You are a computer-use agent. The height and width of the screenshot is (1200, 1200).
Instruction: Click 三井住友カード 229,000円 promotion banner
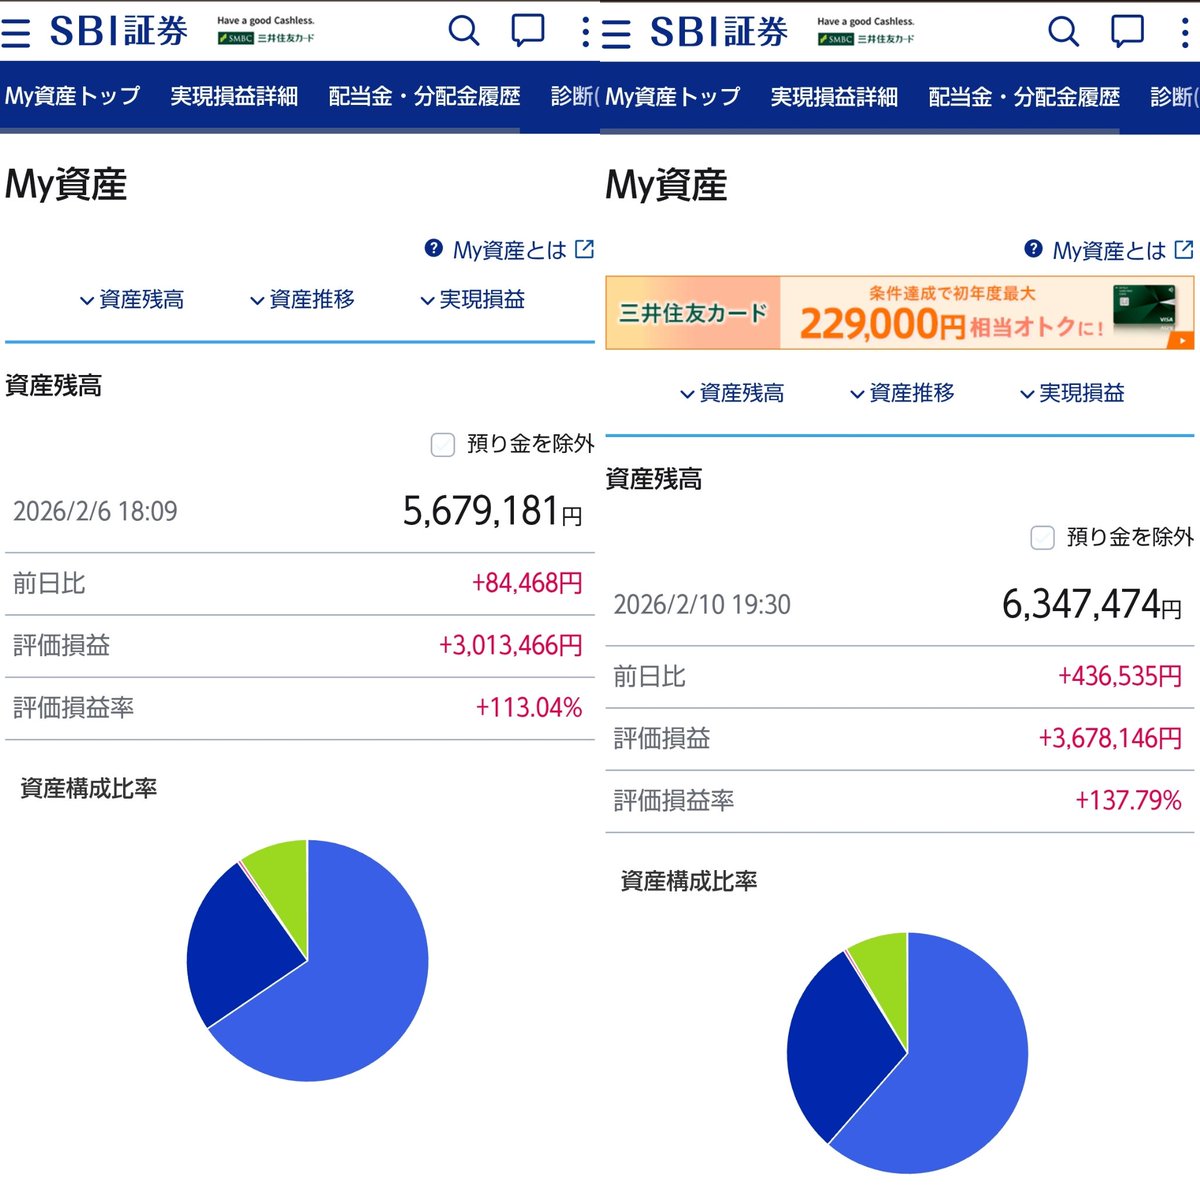(900, 313)
